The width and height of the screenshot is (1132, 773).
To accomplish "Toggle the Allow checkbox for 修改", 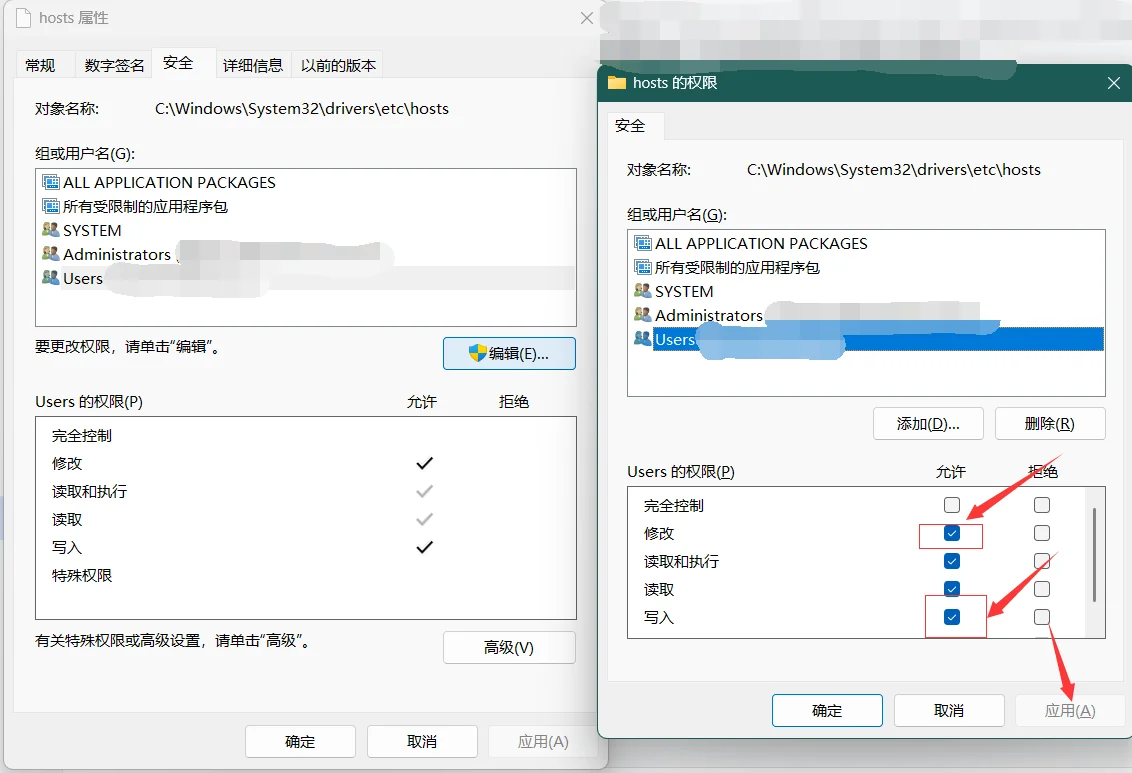I will tap(952, 534).
